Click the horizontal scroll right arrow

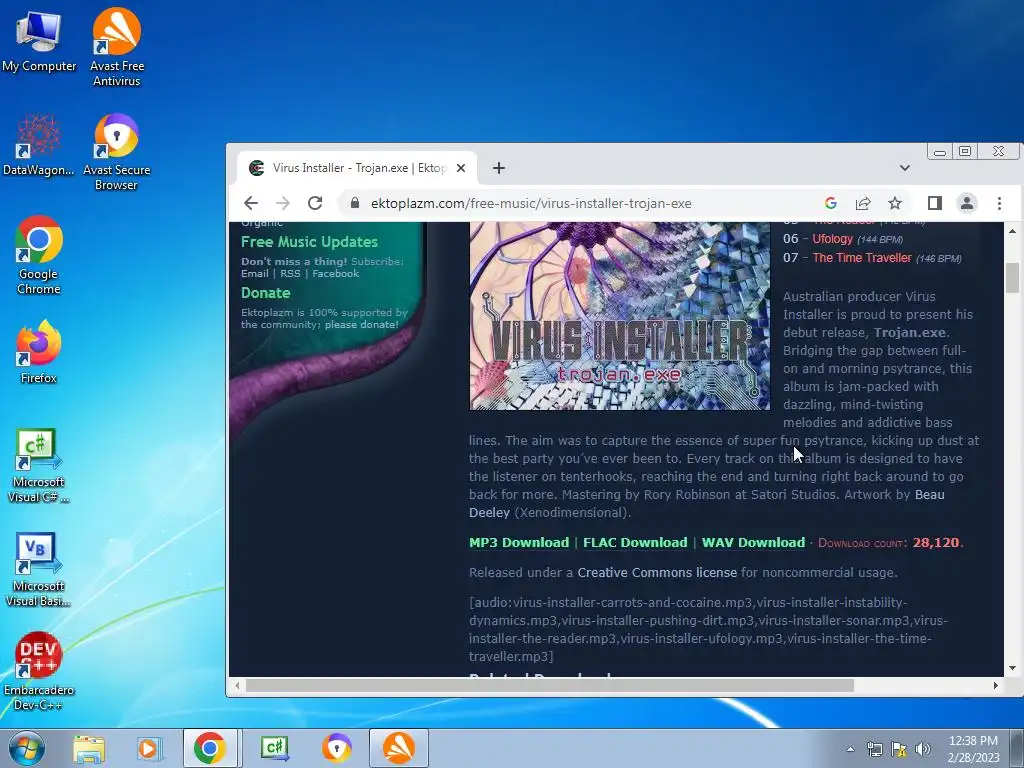[x=995, y=686]
